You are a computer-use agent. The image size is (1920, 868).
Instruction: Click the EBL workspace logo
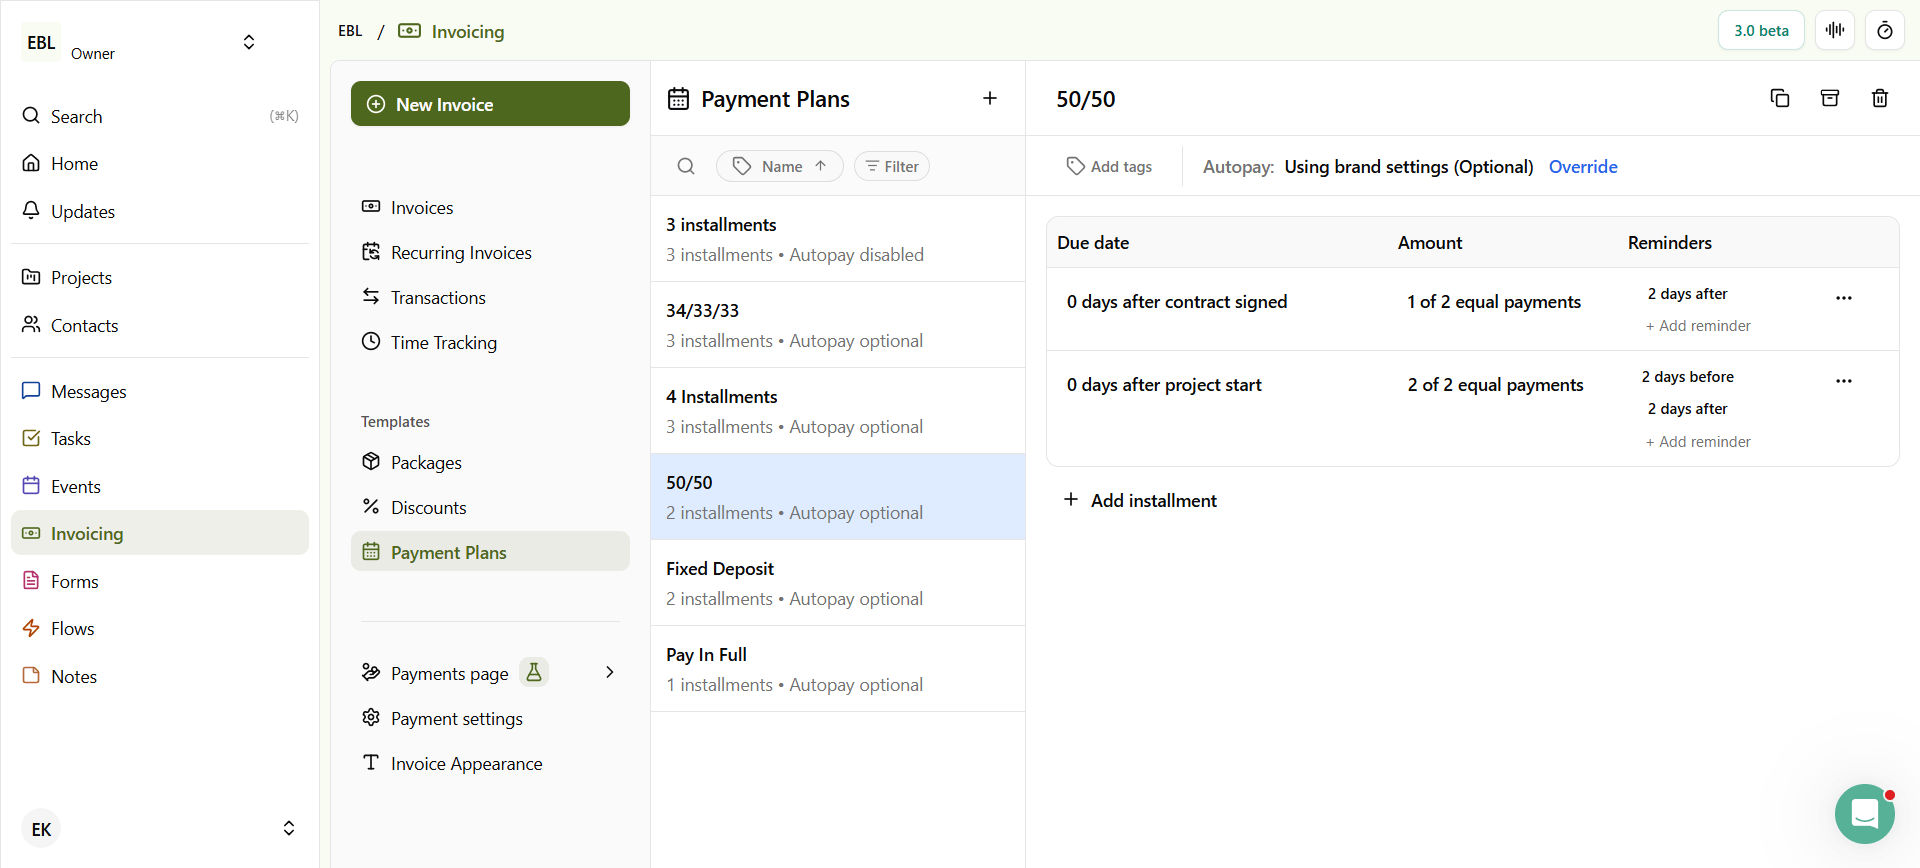(41, 42)
